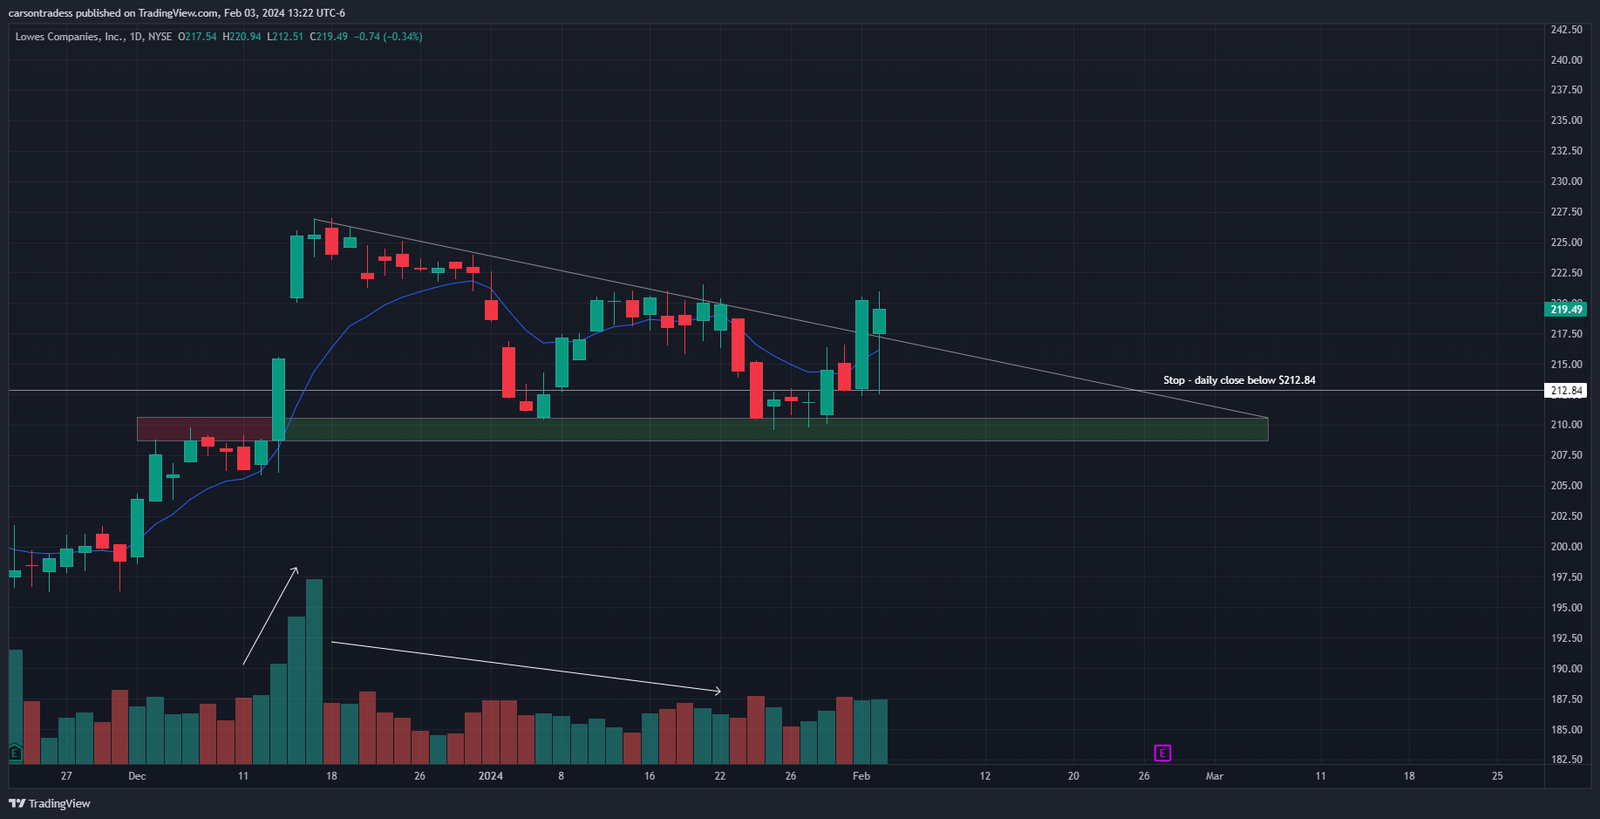Click the 185.00 price axis label
1600x819 pixels.
click(1566, 730)
